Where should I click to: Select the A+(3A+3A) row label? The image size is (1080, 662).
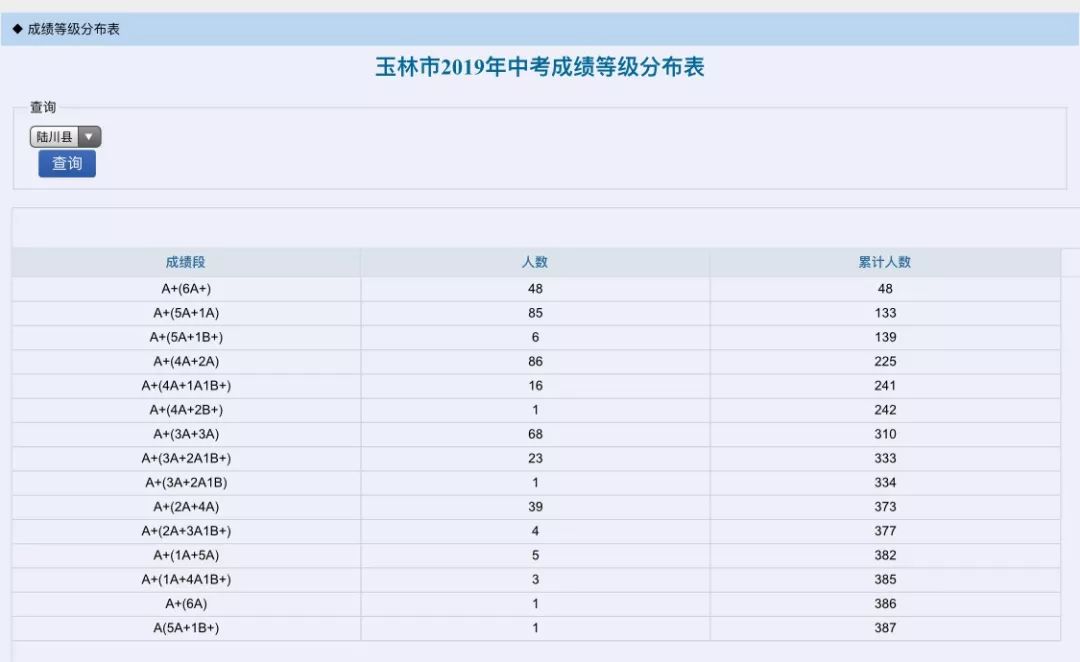click(x=186, y=434)
